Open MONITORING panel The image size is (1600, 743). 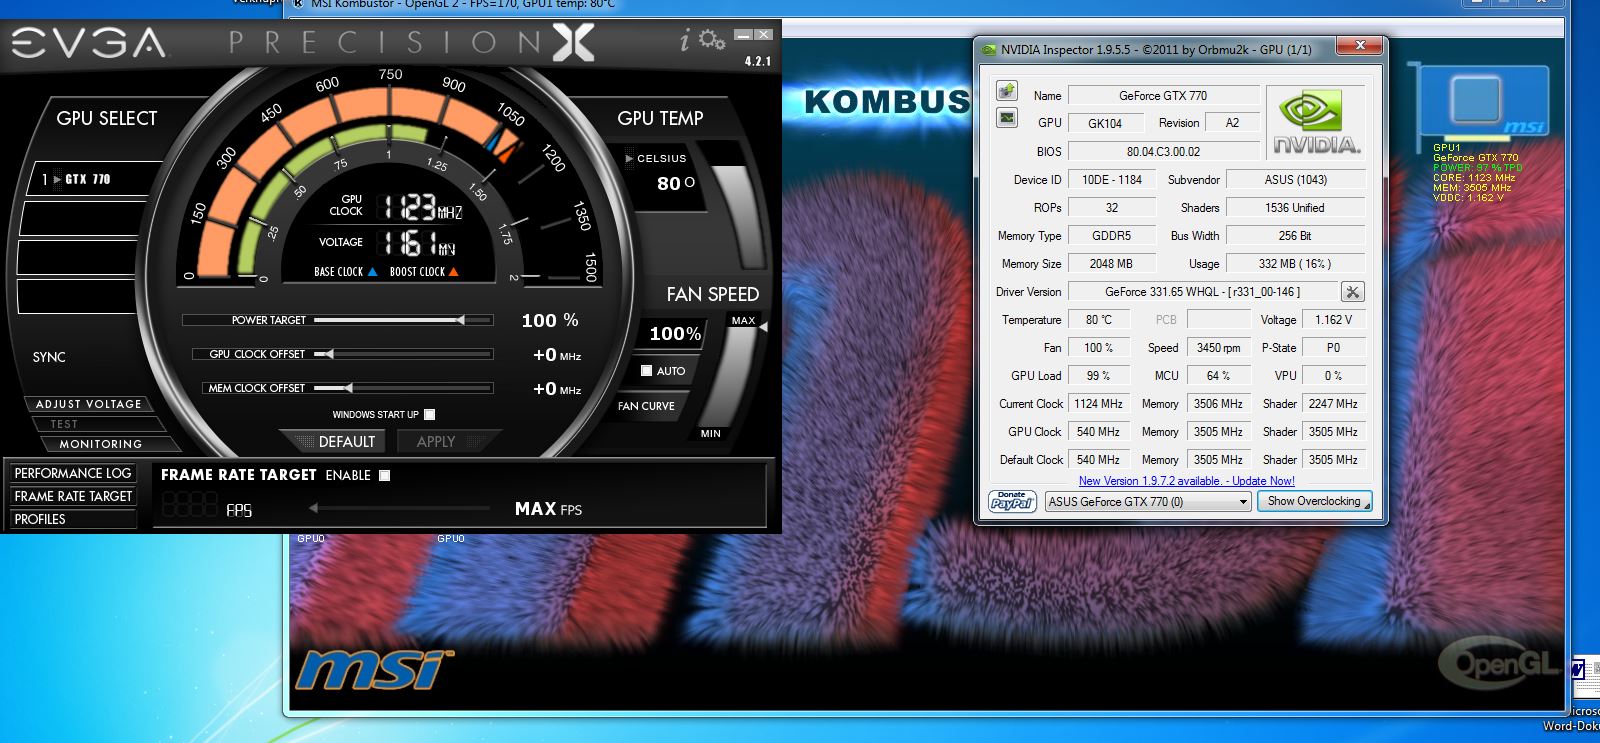(x=100, y=444)
